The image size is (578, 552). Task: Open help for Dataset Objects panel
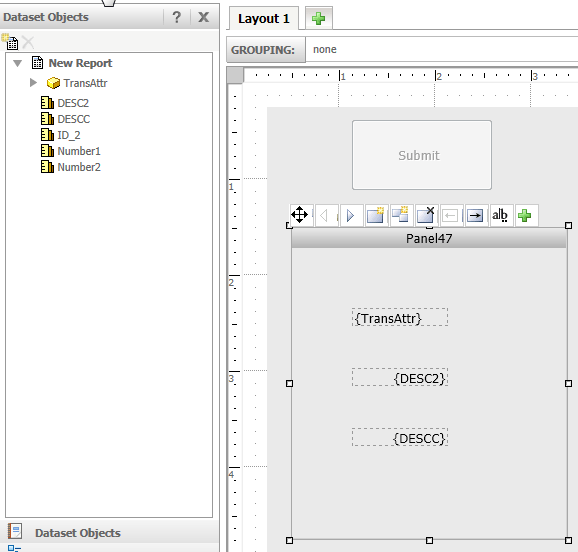tap(177, 17)
